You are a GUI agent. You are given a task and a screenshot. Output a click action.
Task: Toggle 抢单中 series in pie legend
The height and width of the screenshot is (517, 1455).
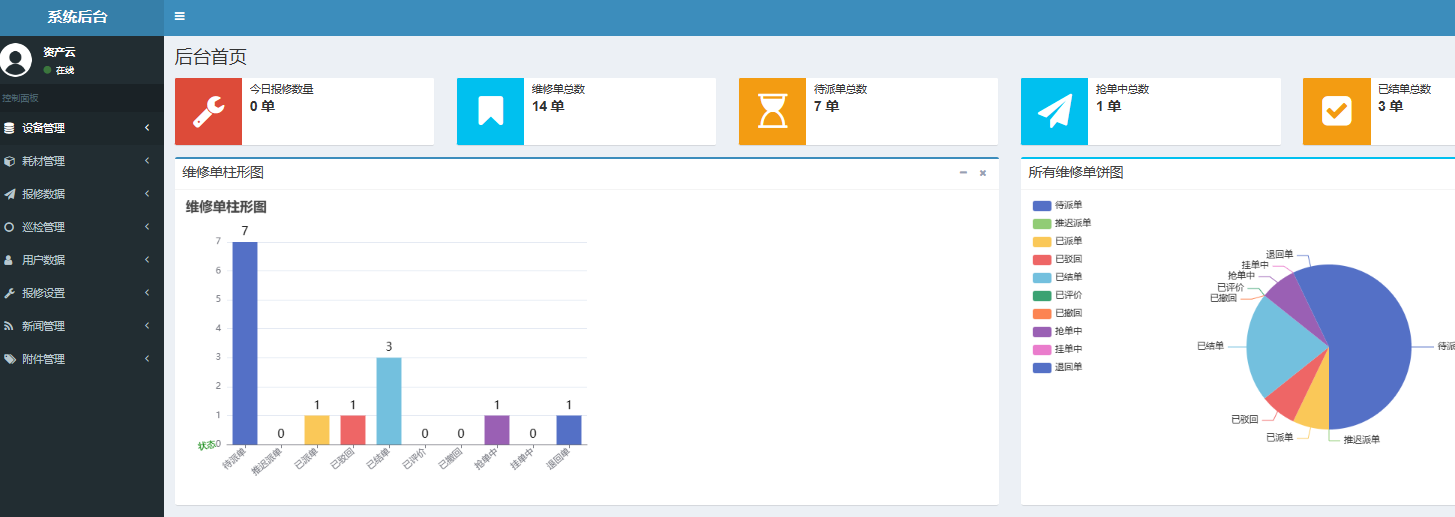1057,331
